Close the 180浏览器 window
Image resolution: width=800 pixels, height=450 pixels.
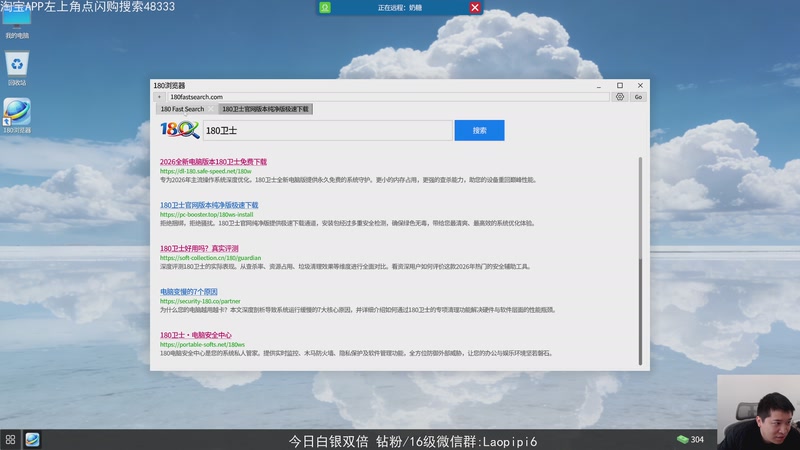(640, 86)
